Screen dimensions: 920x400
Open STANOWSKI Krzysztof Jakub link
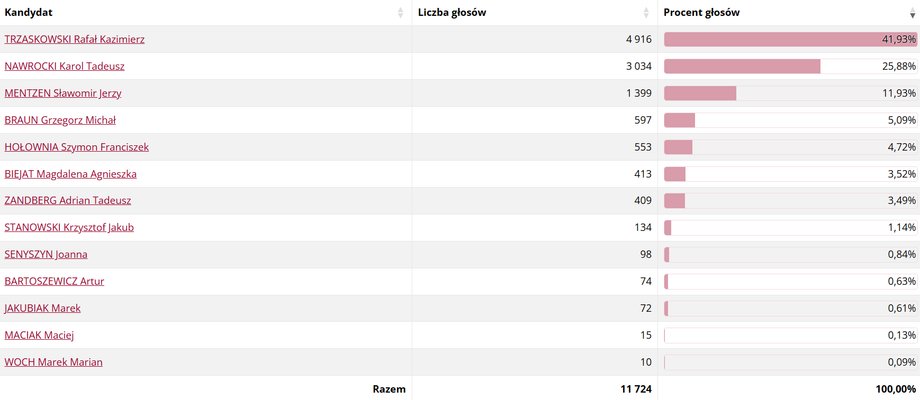69,228
